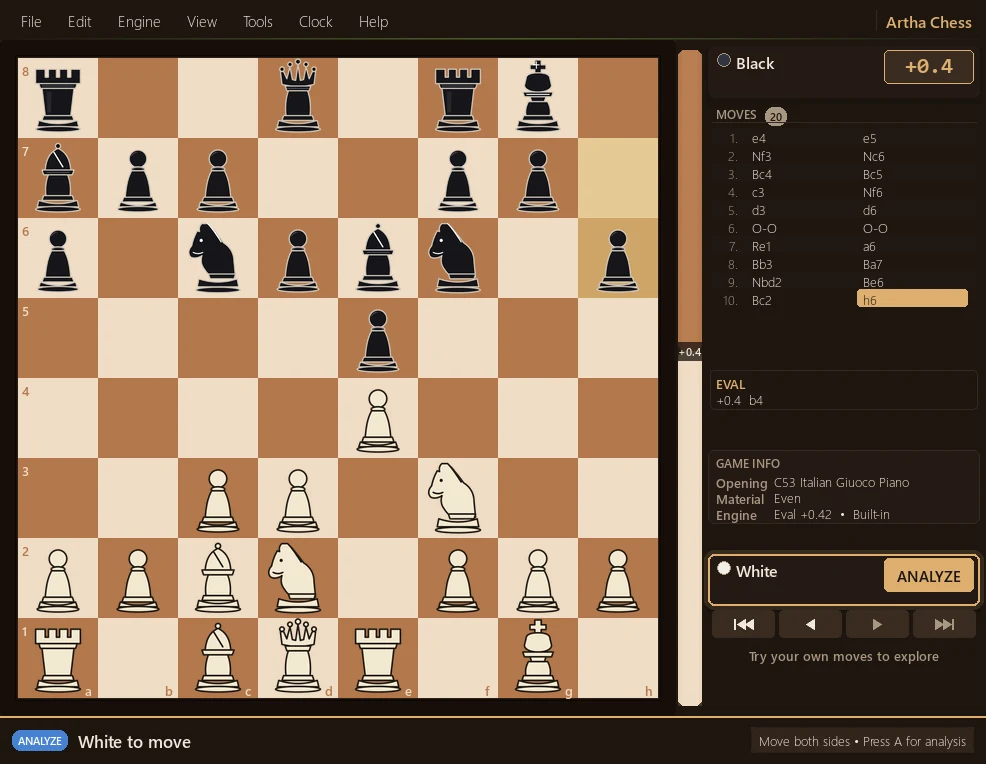Viewport: 986px width, 764px height.
Task: Pick the white king on g1
Action: pyautogui.click(x=538, y=656)
